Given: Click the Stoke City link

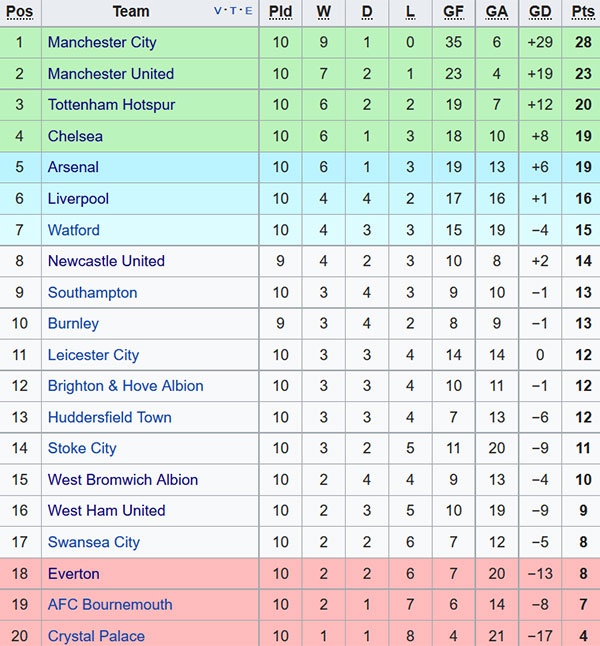Looking at the screenshot, I should pyautogui.click(x=82, y=448).
